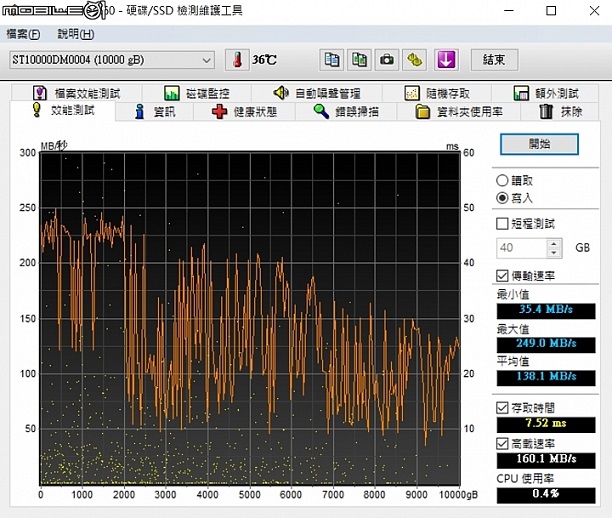Viewport: 612px width, 518px height.
Task: Click the options settings icon
Action: coord(415,60)
